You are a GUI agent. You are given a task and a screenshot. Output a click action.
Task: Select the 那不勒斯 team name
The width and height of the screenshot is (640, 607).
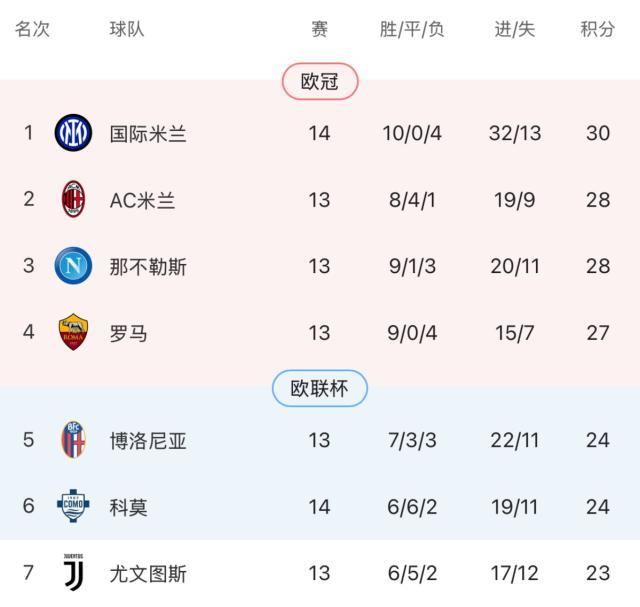coord(148,267)
